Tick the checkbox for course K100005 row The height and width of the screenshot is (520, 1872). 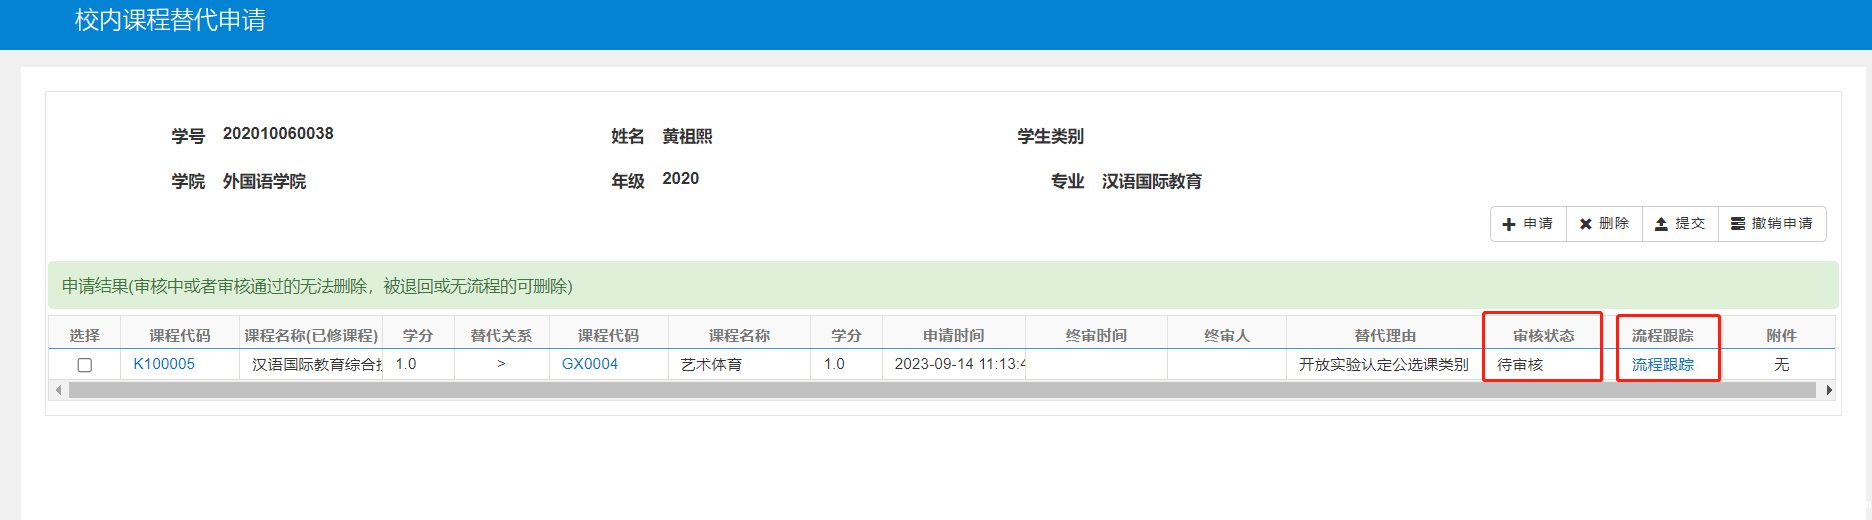(x=85, y=365)
